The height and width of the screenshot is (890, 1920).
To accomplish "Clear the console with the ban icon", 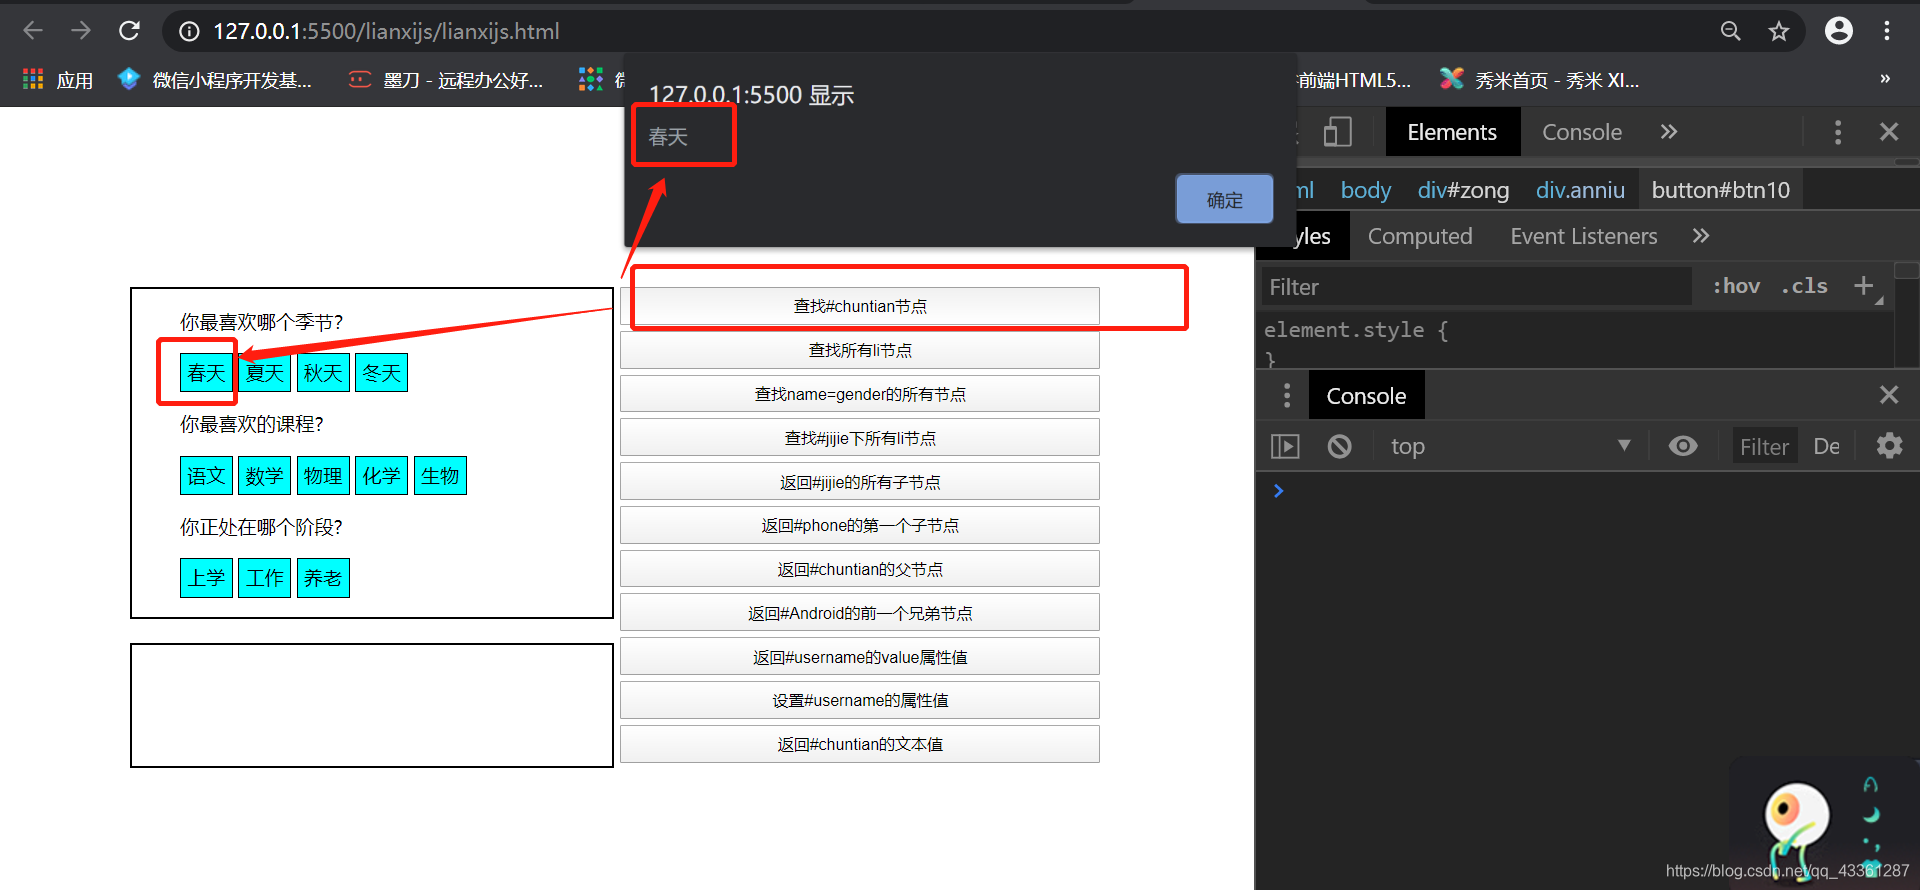I will click(x=1339, y=446).
